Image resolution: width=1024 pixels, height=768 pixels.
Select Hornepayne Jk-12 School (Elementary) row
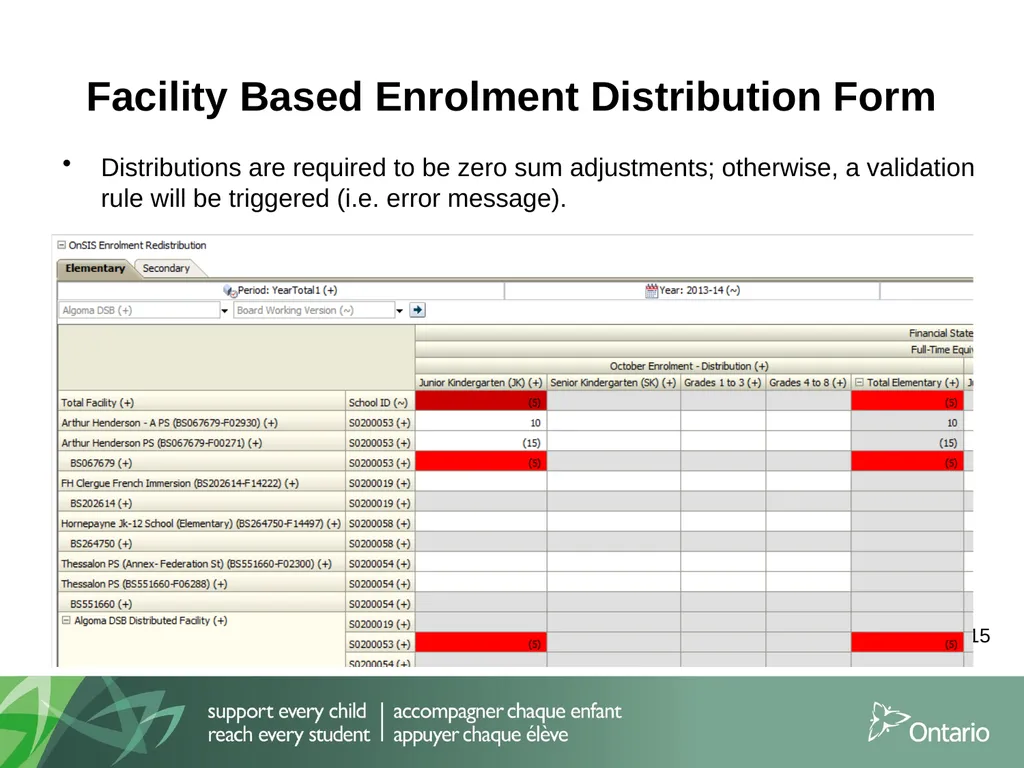(201, 524)
